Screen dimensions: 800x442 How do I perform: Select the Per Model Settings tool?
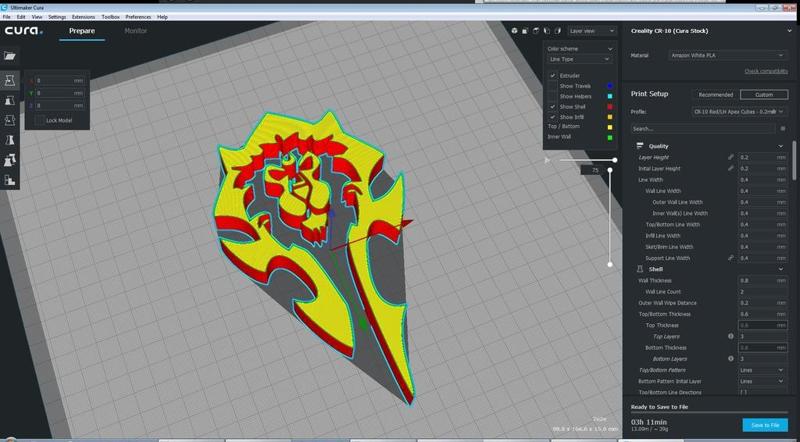[x=10, y=160]
